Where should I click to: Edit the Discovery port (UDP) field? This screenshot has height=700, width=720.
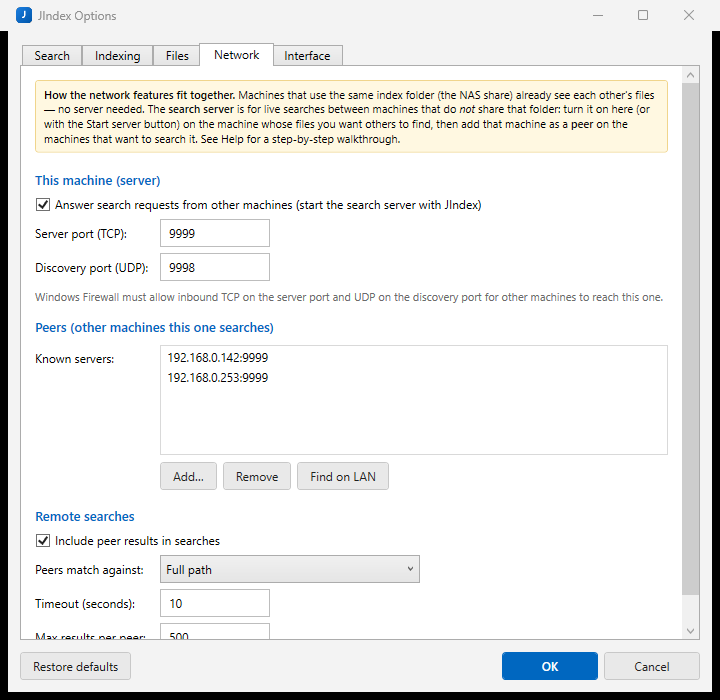(x=214, y=267)
